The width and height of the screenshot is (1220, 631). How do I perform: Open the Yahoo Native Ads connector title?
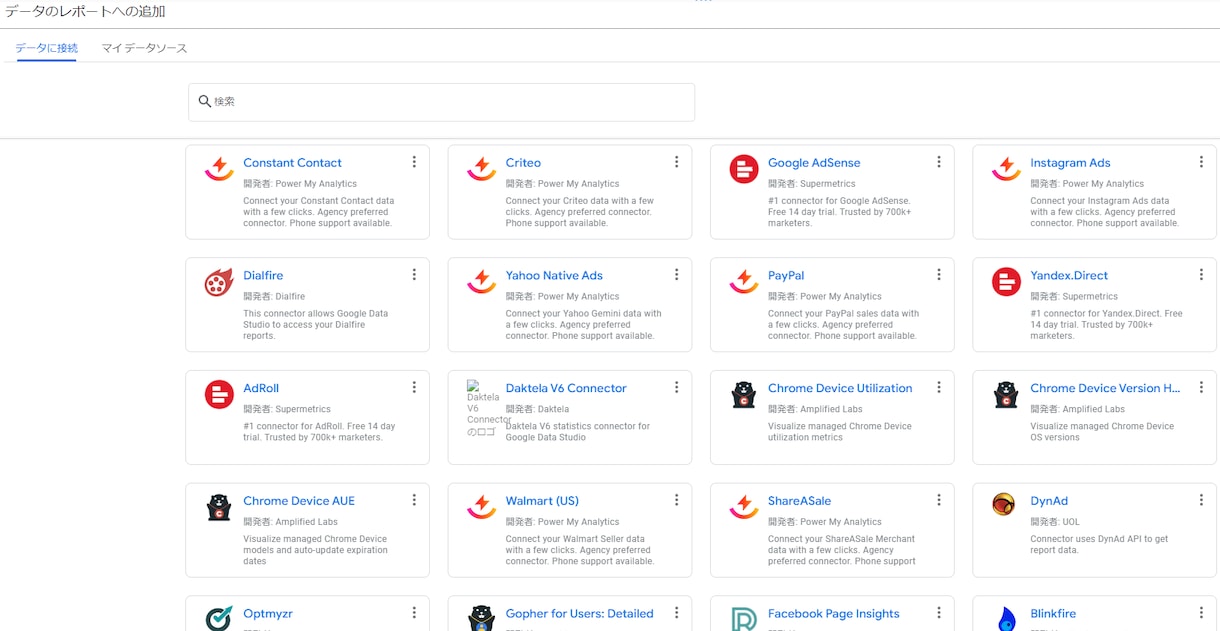[554, 275]
